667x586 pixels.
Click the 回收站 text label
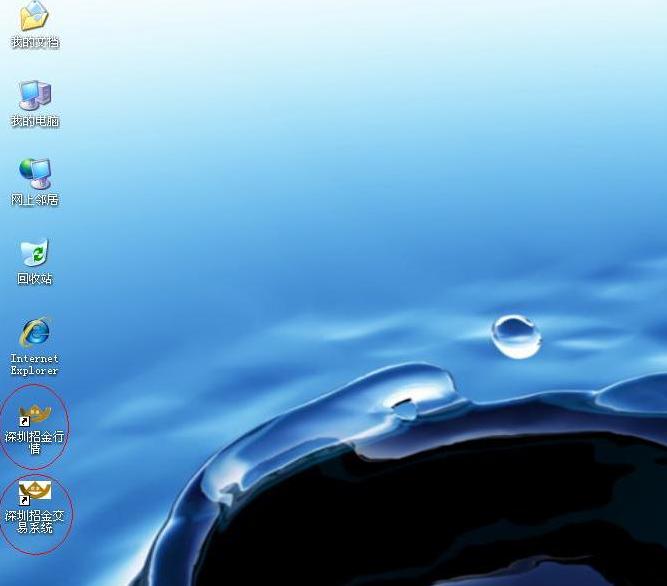pos(35,279)
